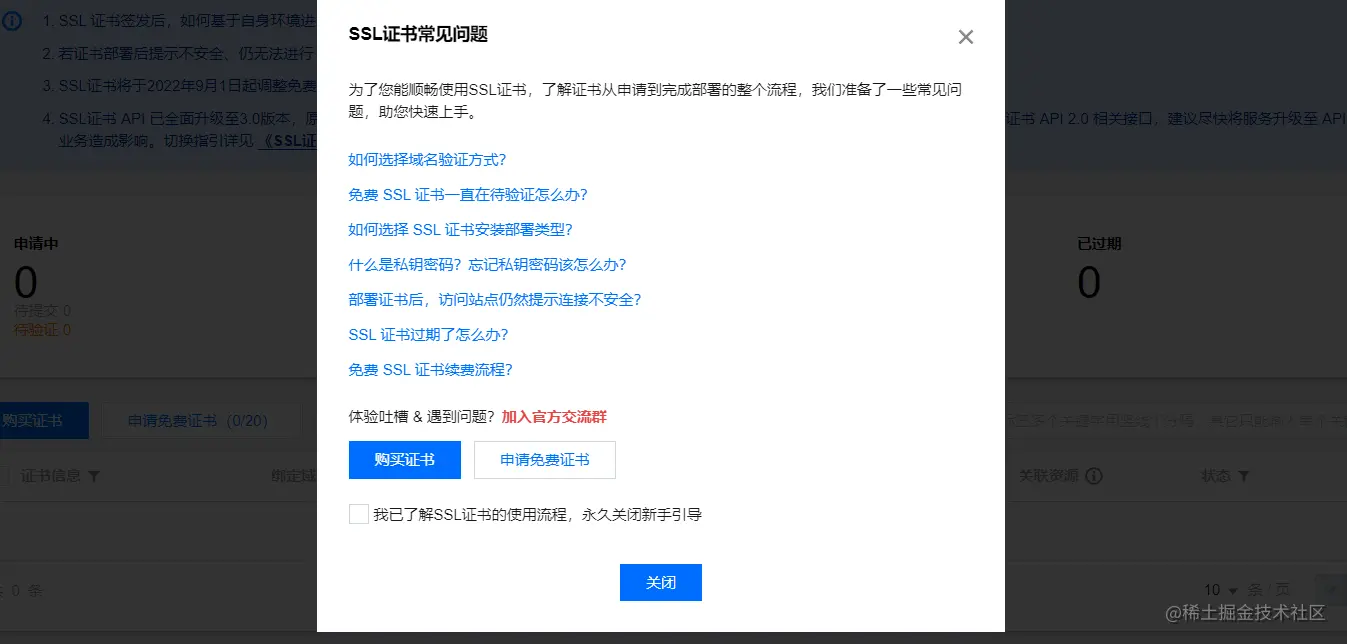The height and width of the screenshot is (644, 1347).
Task: Click the blue 关闭 button
Action: (661, 583)
